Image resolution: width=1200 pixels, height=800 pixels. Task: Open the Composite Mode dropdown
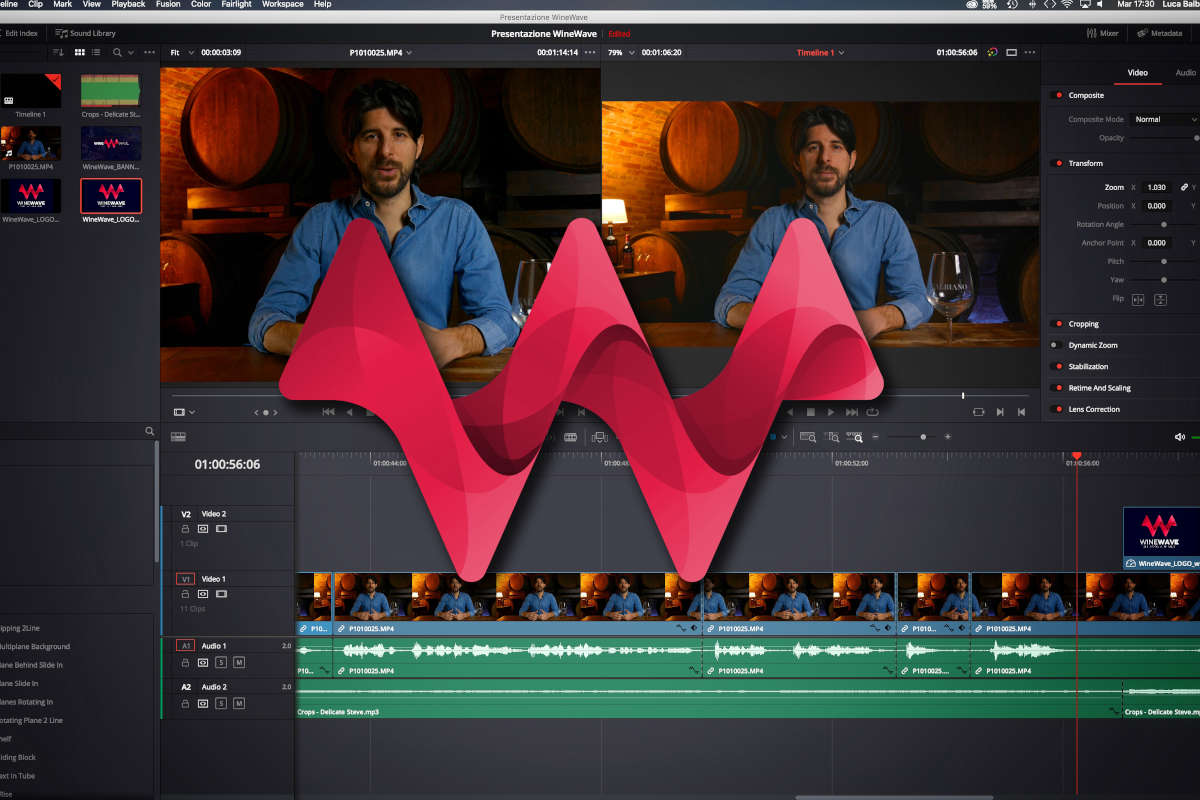(x=1164, y=119)
